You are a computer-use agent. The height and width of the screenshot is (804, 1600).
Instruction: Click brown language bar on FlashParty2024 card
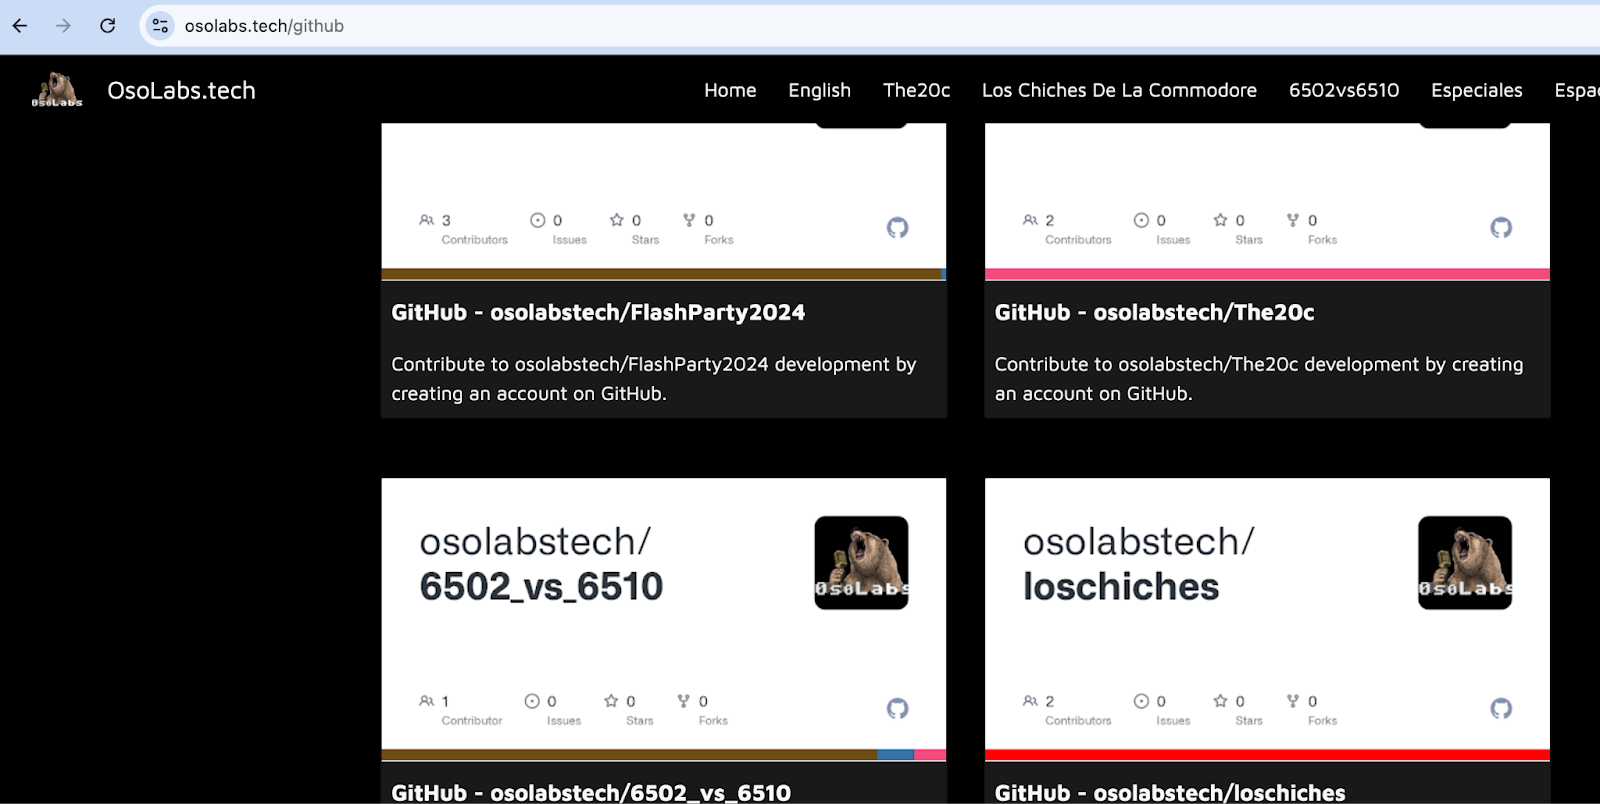click(x=661, y=274)
